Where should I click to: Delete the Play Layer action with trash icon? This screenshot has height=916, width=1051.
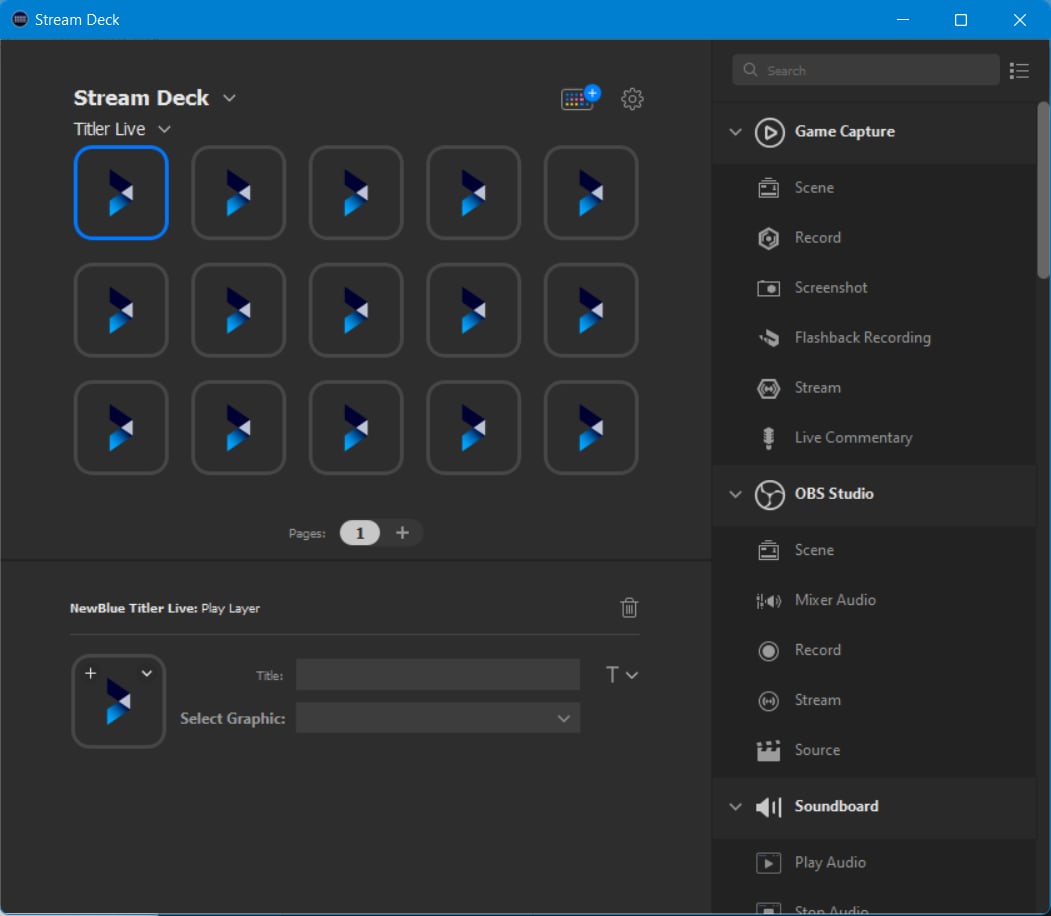tap(629, 607)
